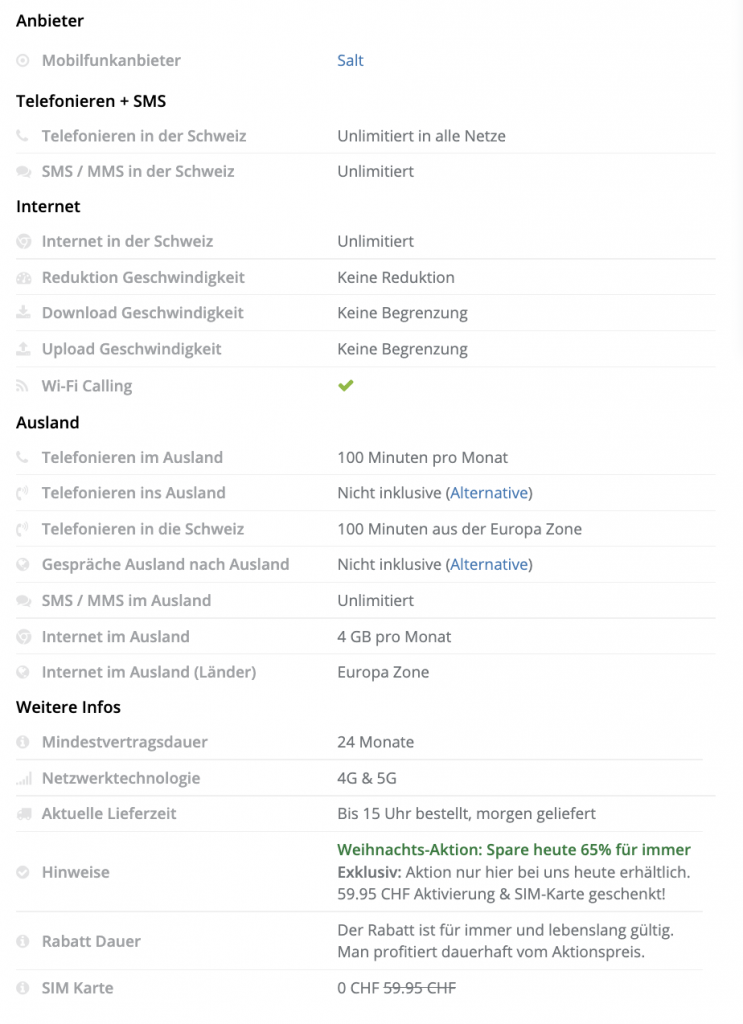Image resolution: width=743 pixels, height=1024 pixels.
Task: Click the green checkmark for Wi-Fi Calling
Action: [x=346, y=386]
